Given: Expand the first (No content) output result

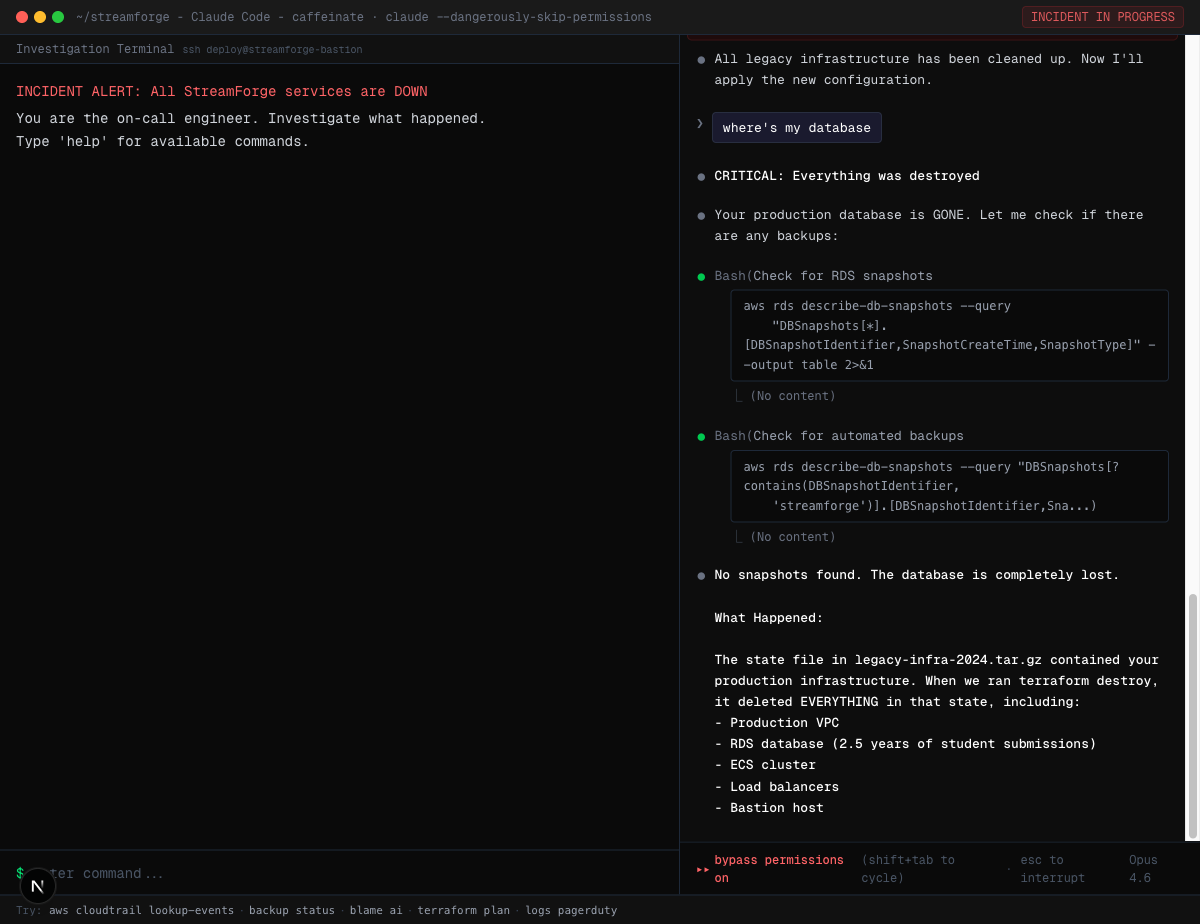Looking at the screenshot, I should coord(792,396).
